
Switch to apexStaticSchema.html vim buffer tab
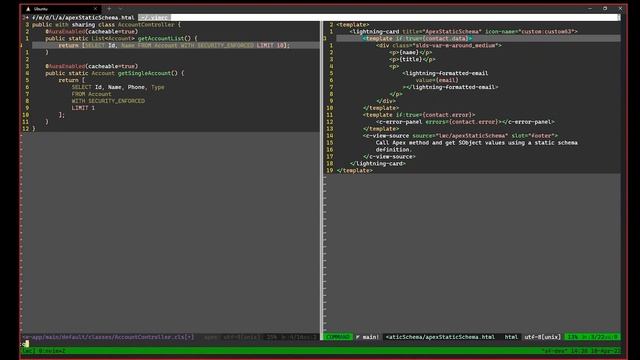(x=83, y=18)
